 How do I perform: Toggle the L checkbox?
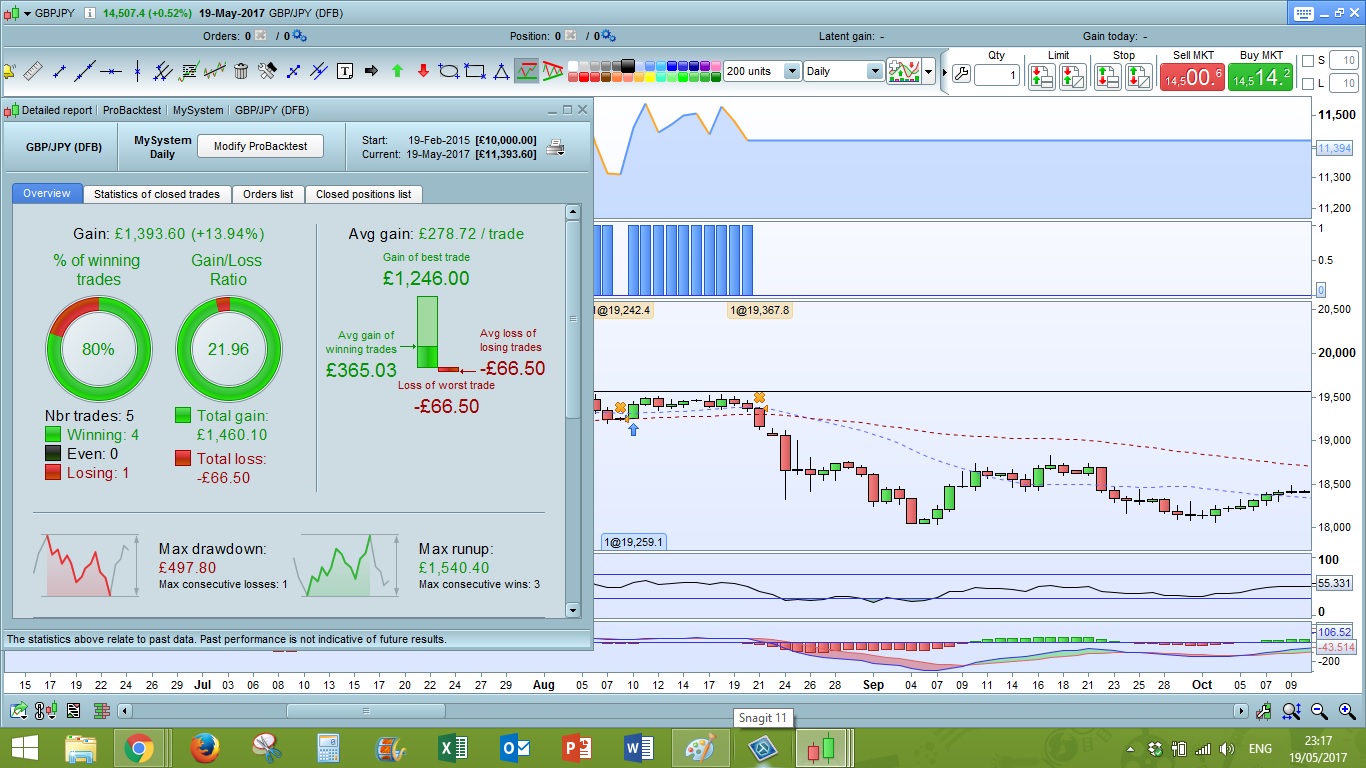pyautogui.click(x=1308, y=83)
